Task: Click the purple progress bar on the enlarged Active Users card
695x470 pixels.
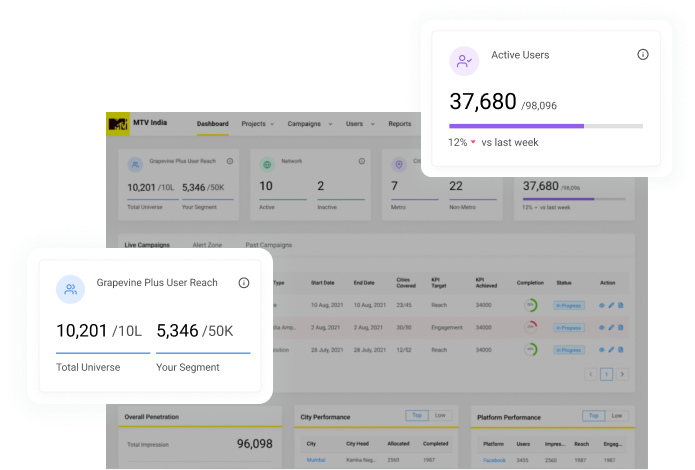Action: pyautogui.click(x=546, y=126)
